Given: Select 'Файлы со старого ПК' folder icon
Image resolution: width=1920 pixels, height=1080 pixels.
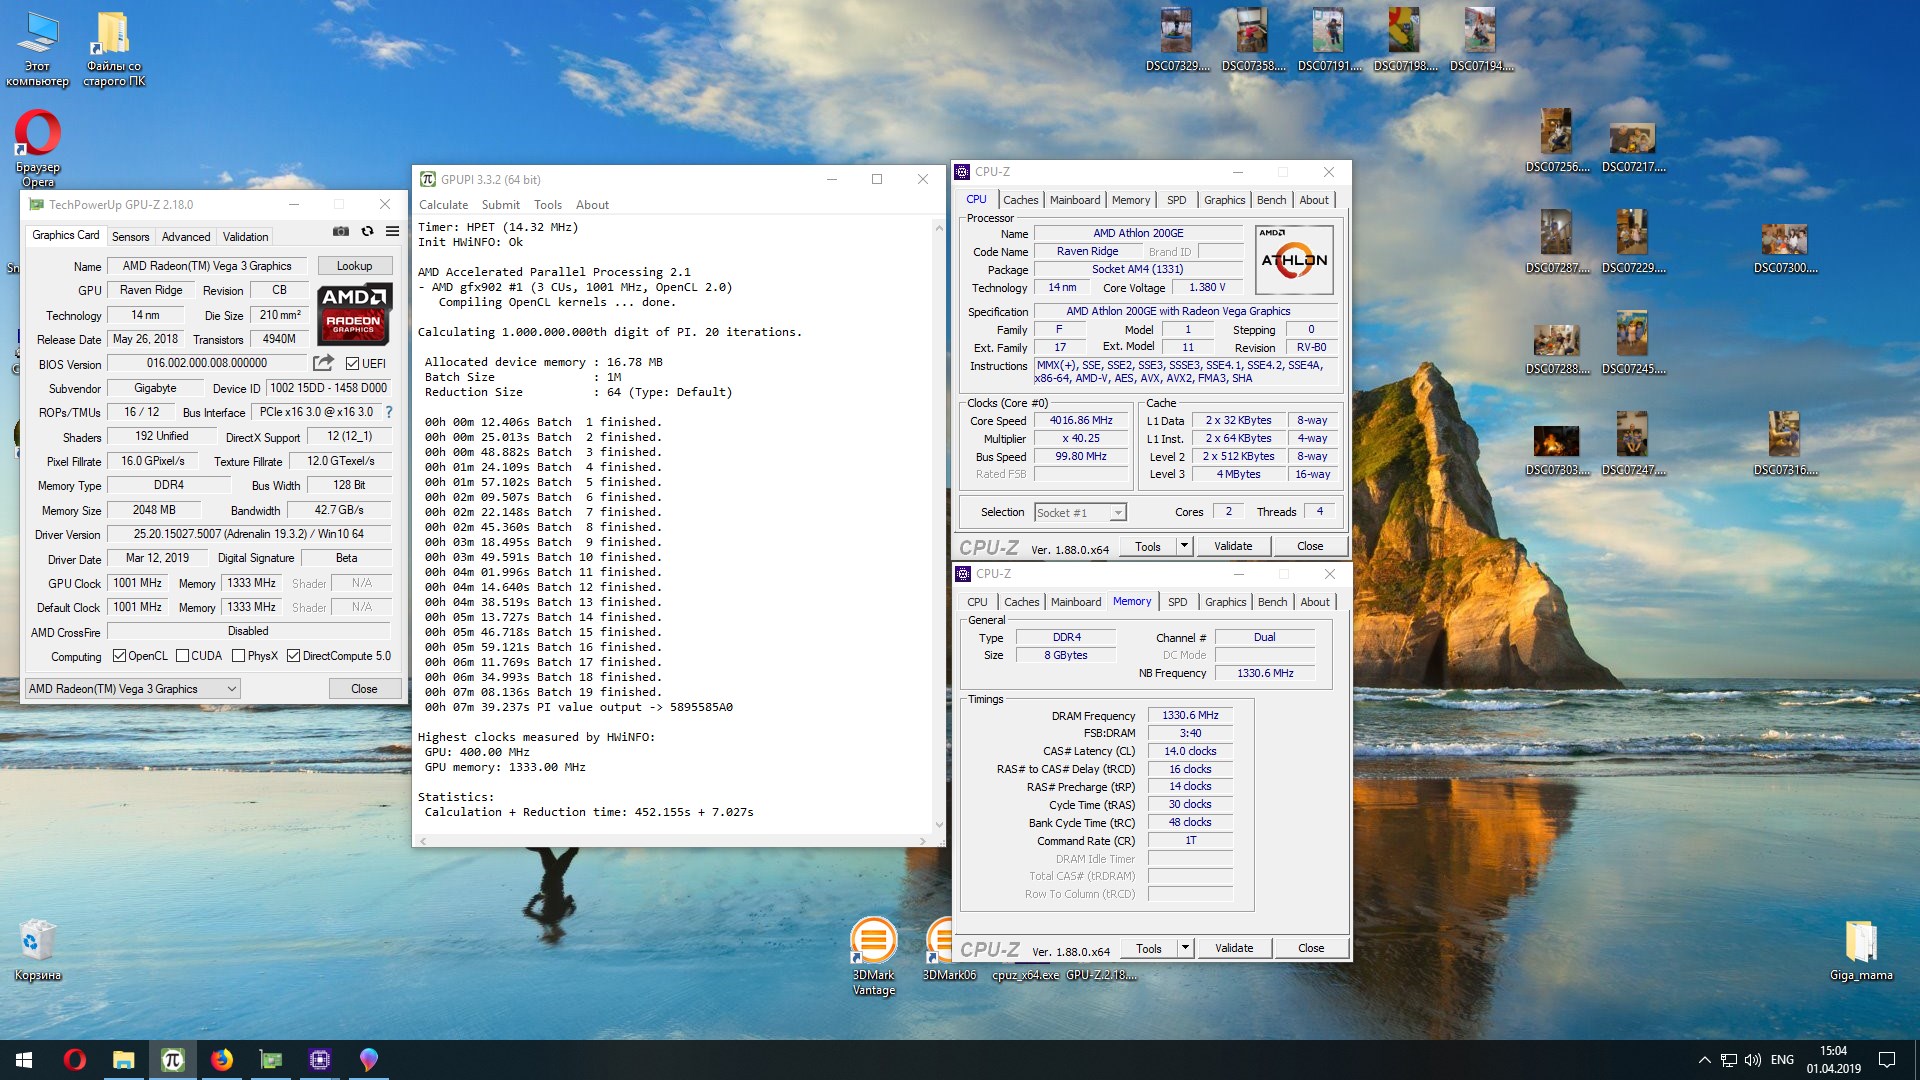Looking at the screenshot, I should (114, 49).
